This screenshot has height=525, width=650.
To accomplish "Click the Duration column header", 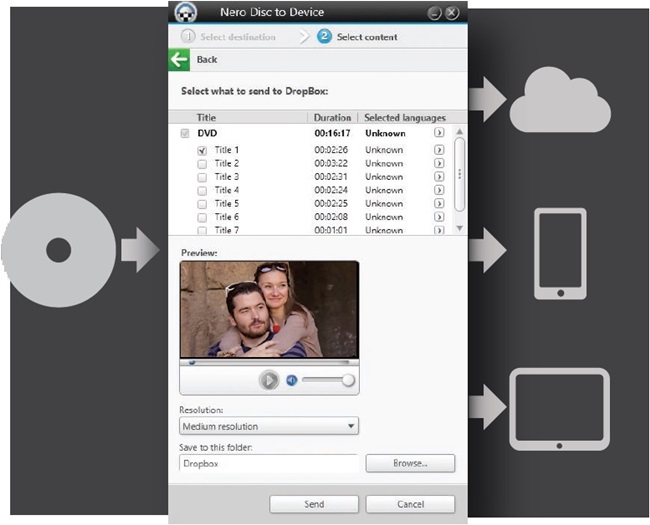I will point(332,118).
